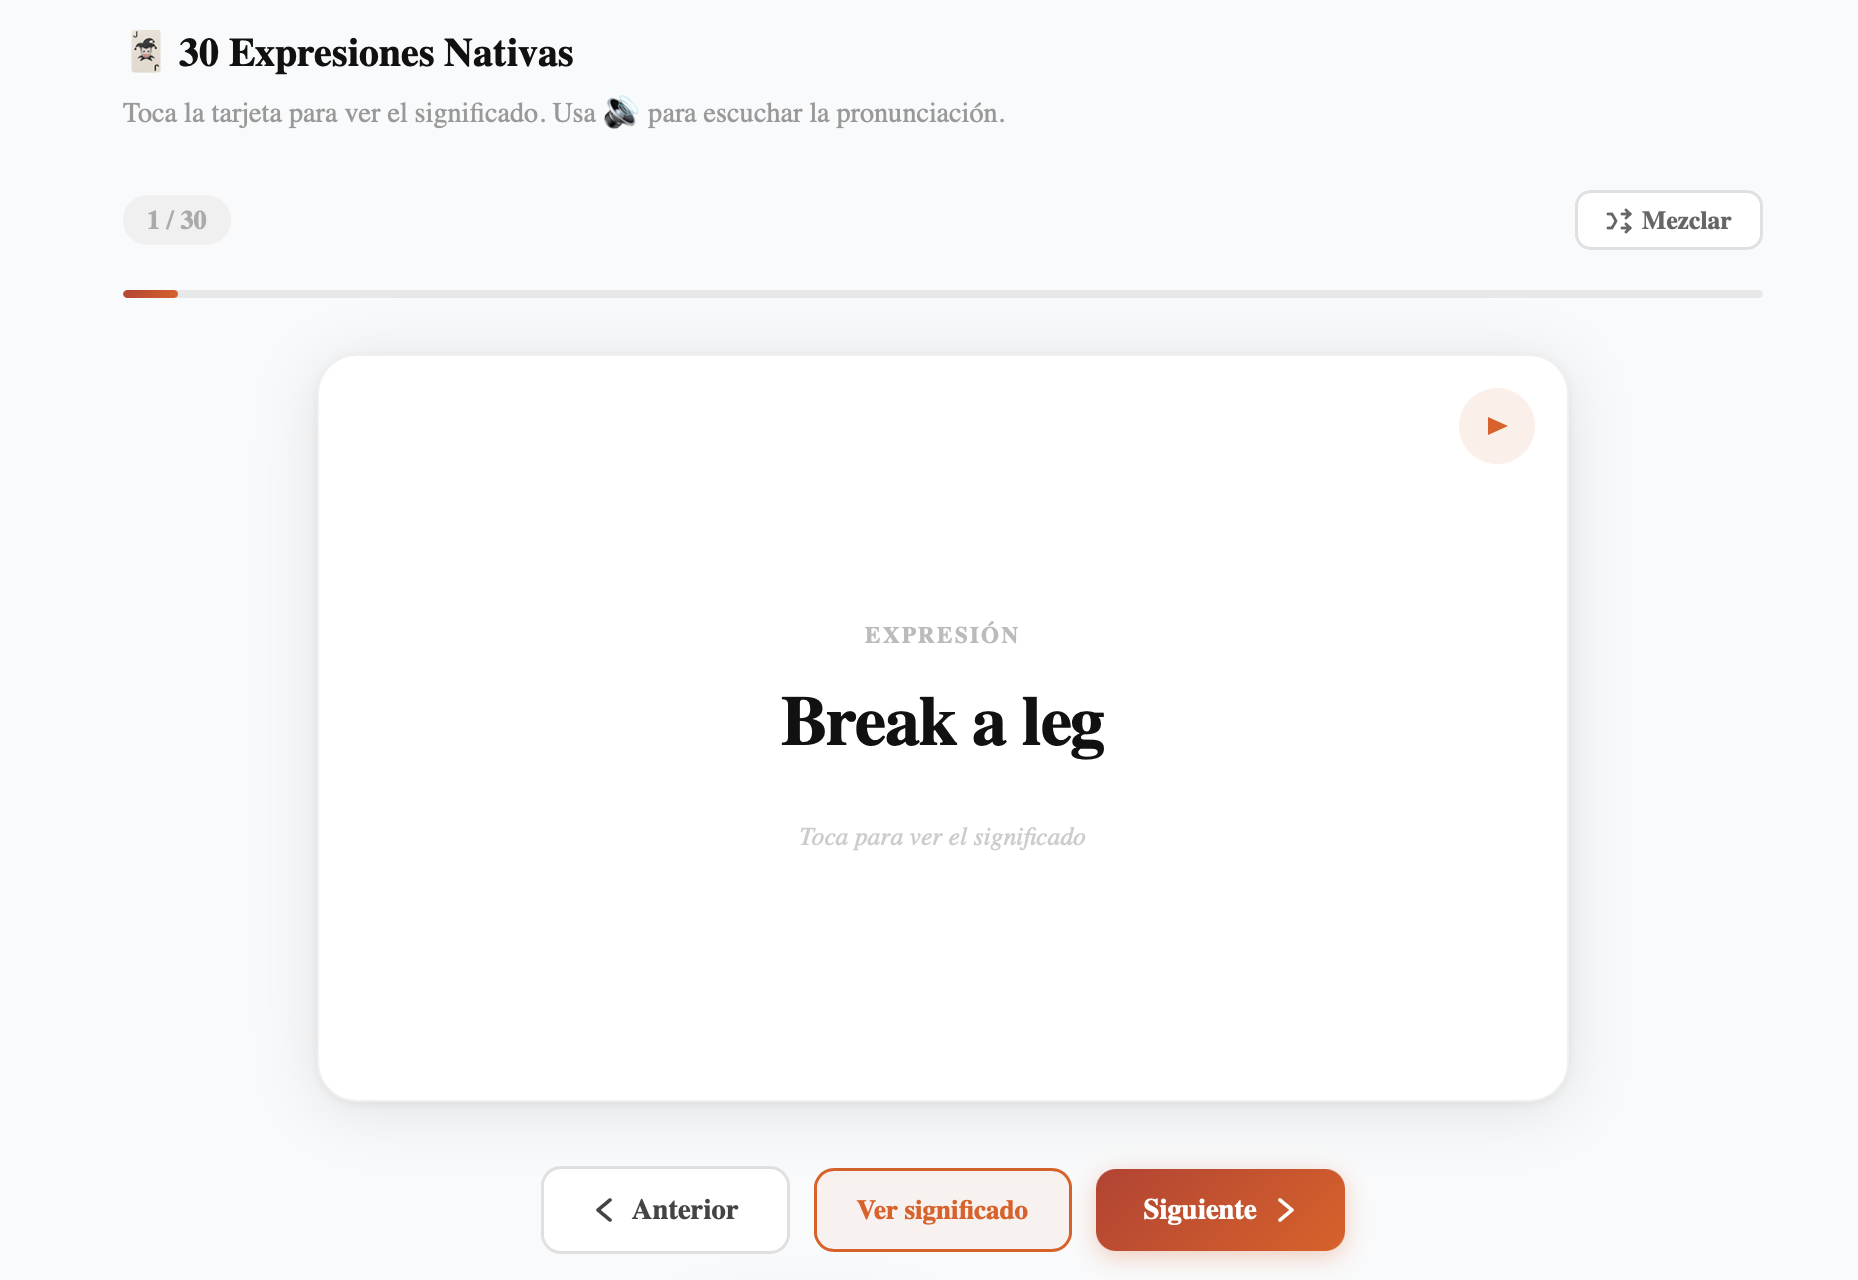Click the instruction text about touching the card
Screen dimensions: 1858x1280
(x=564, y=113)
